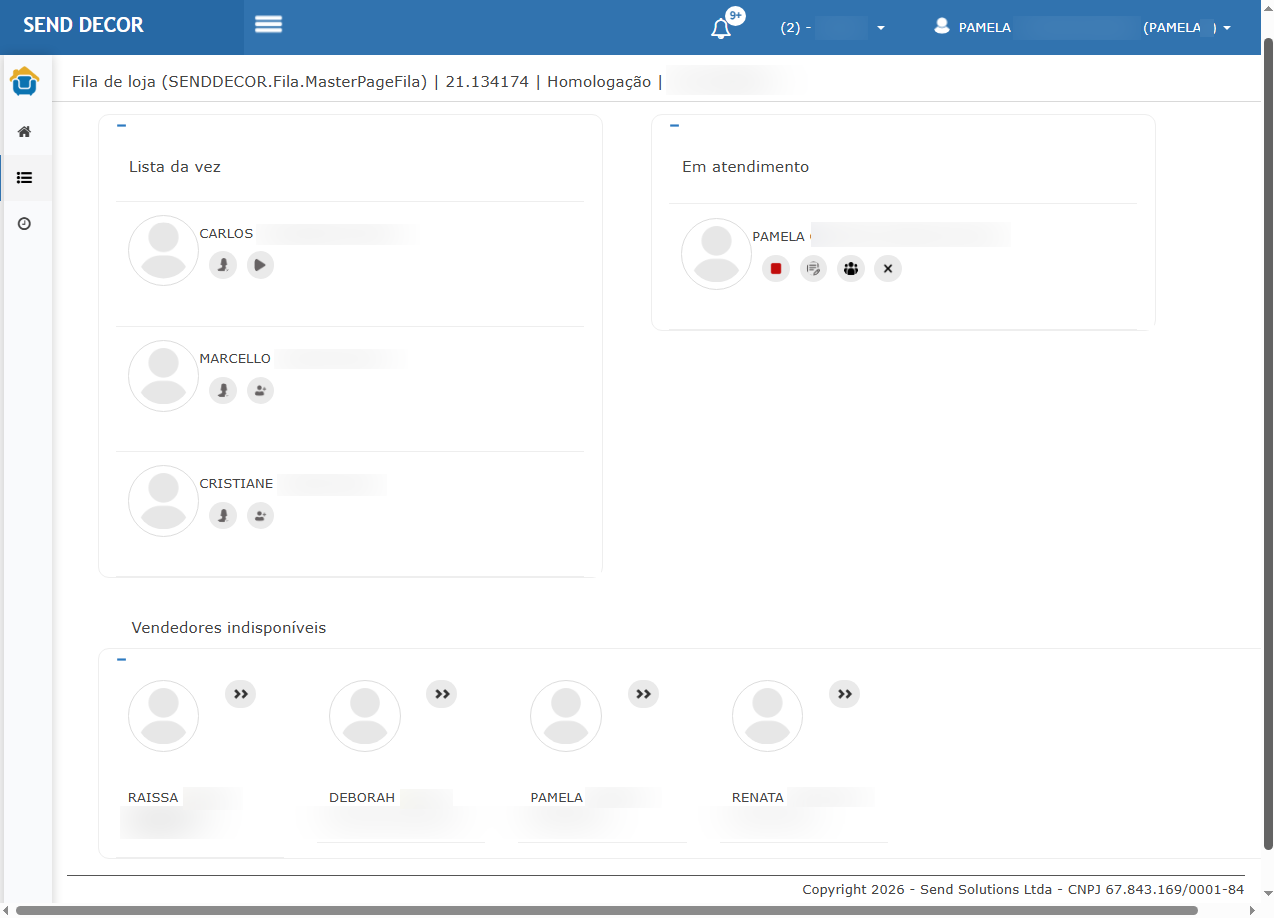Click the add-person icon beside Marcello
The image size is (1274, 918).
pos(260,390)
